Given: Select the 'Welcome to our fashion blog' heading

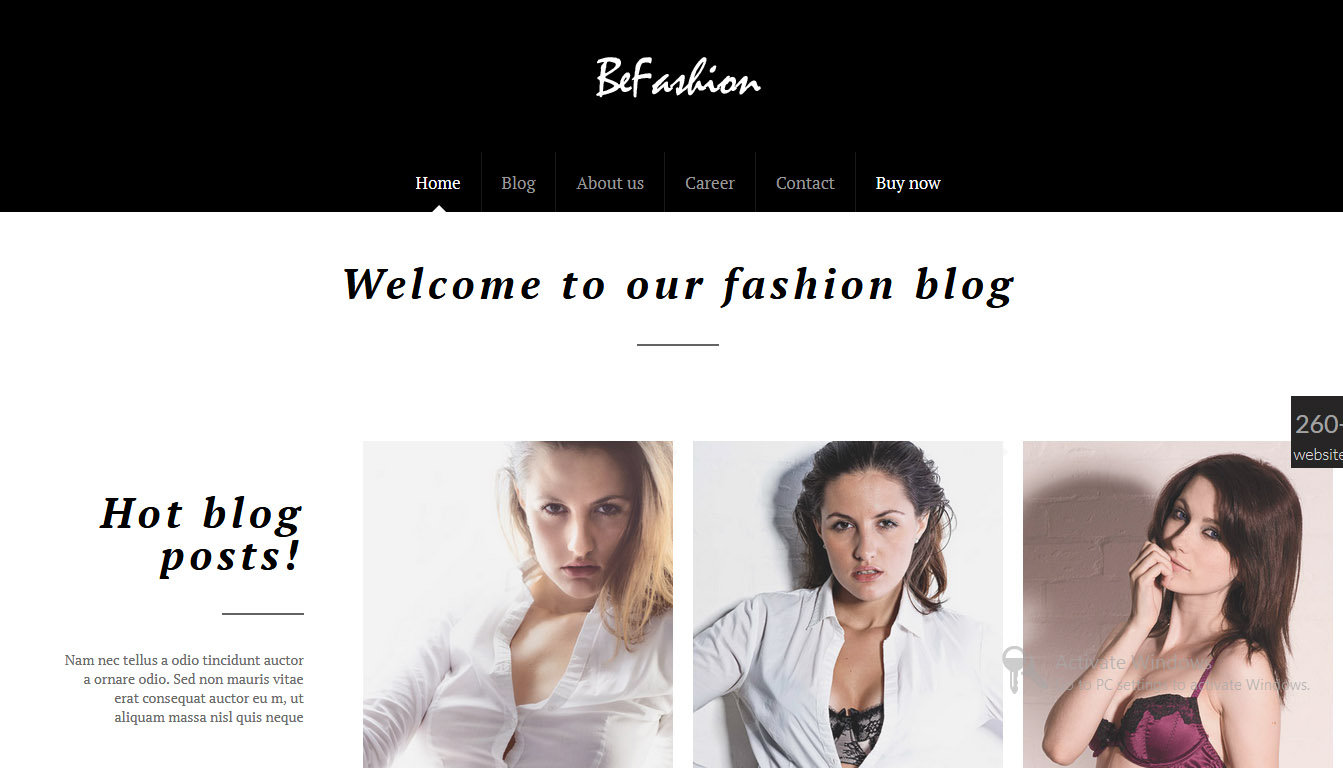Looking at the screenshot, I should (678, 285).
